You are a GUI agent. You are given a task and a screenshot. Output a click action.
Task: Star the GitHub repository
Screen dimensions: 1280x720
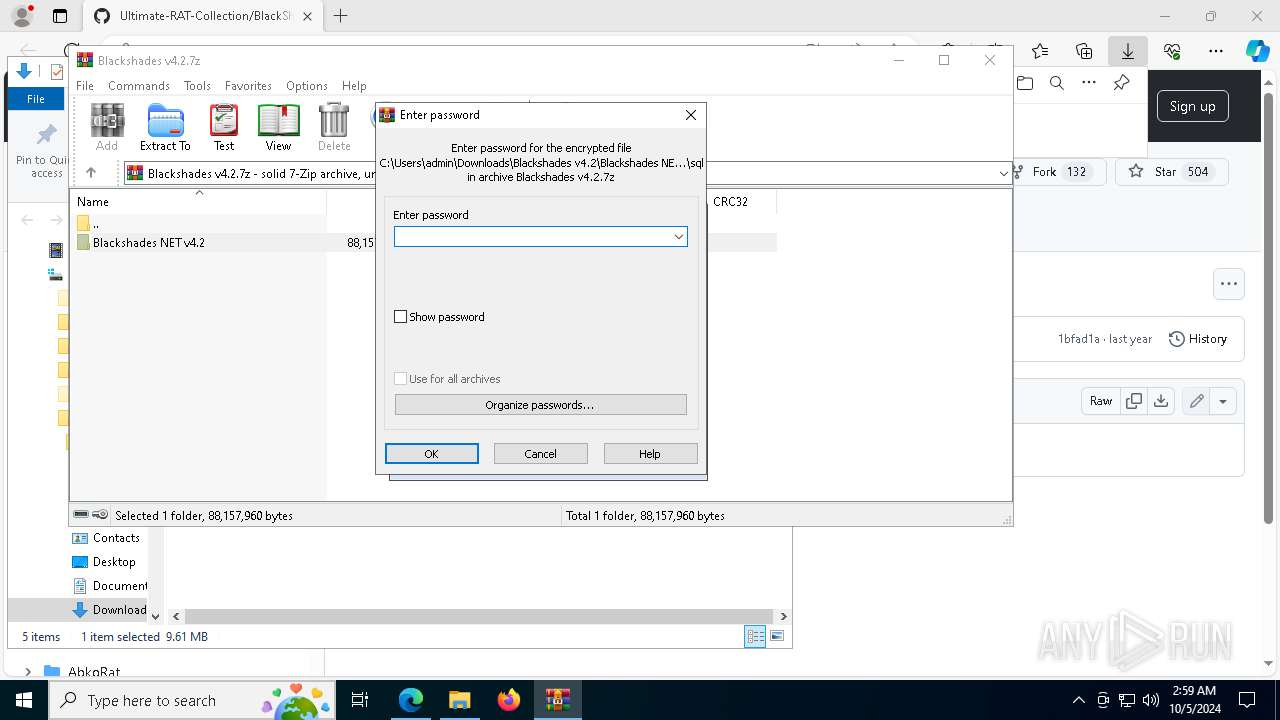pos(1171,172)
